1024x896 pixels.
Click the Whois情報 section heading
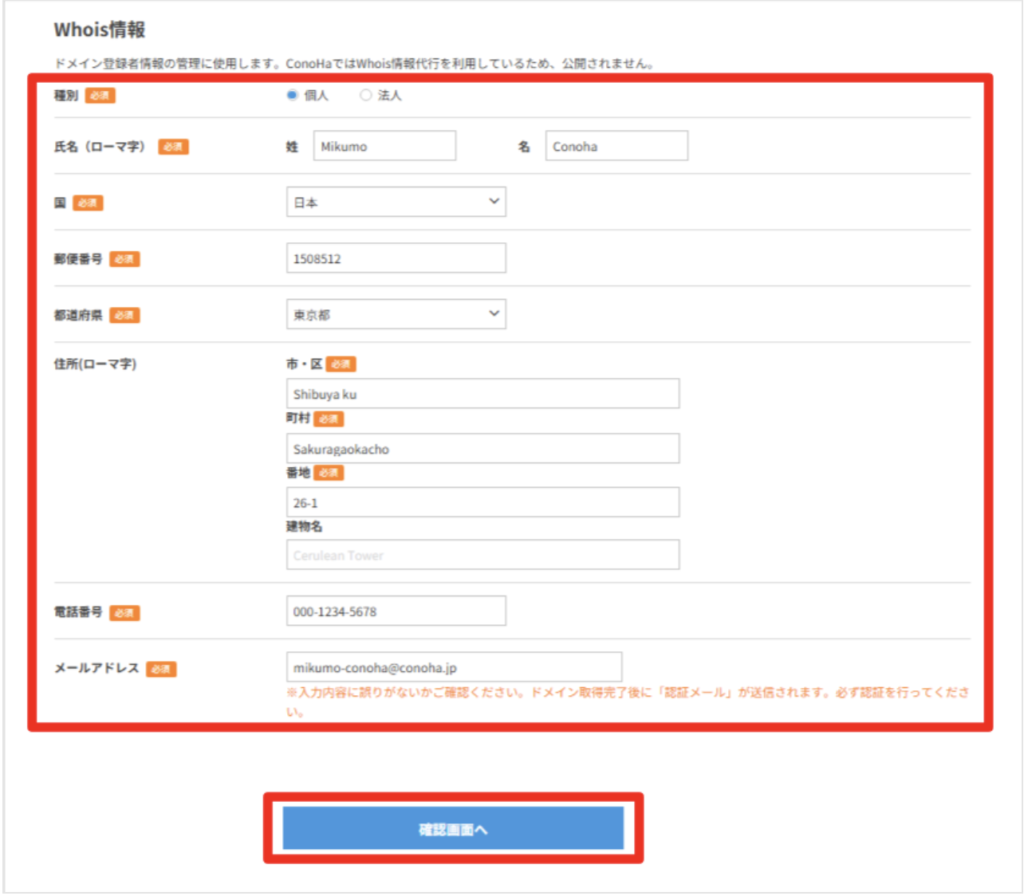click(99, 30)
